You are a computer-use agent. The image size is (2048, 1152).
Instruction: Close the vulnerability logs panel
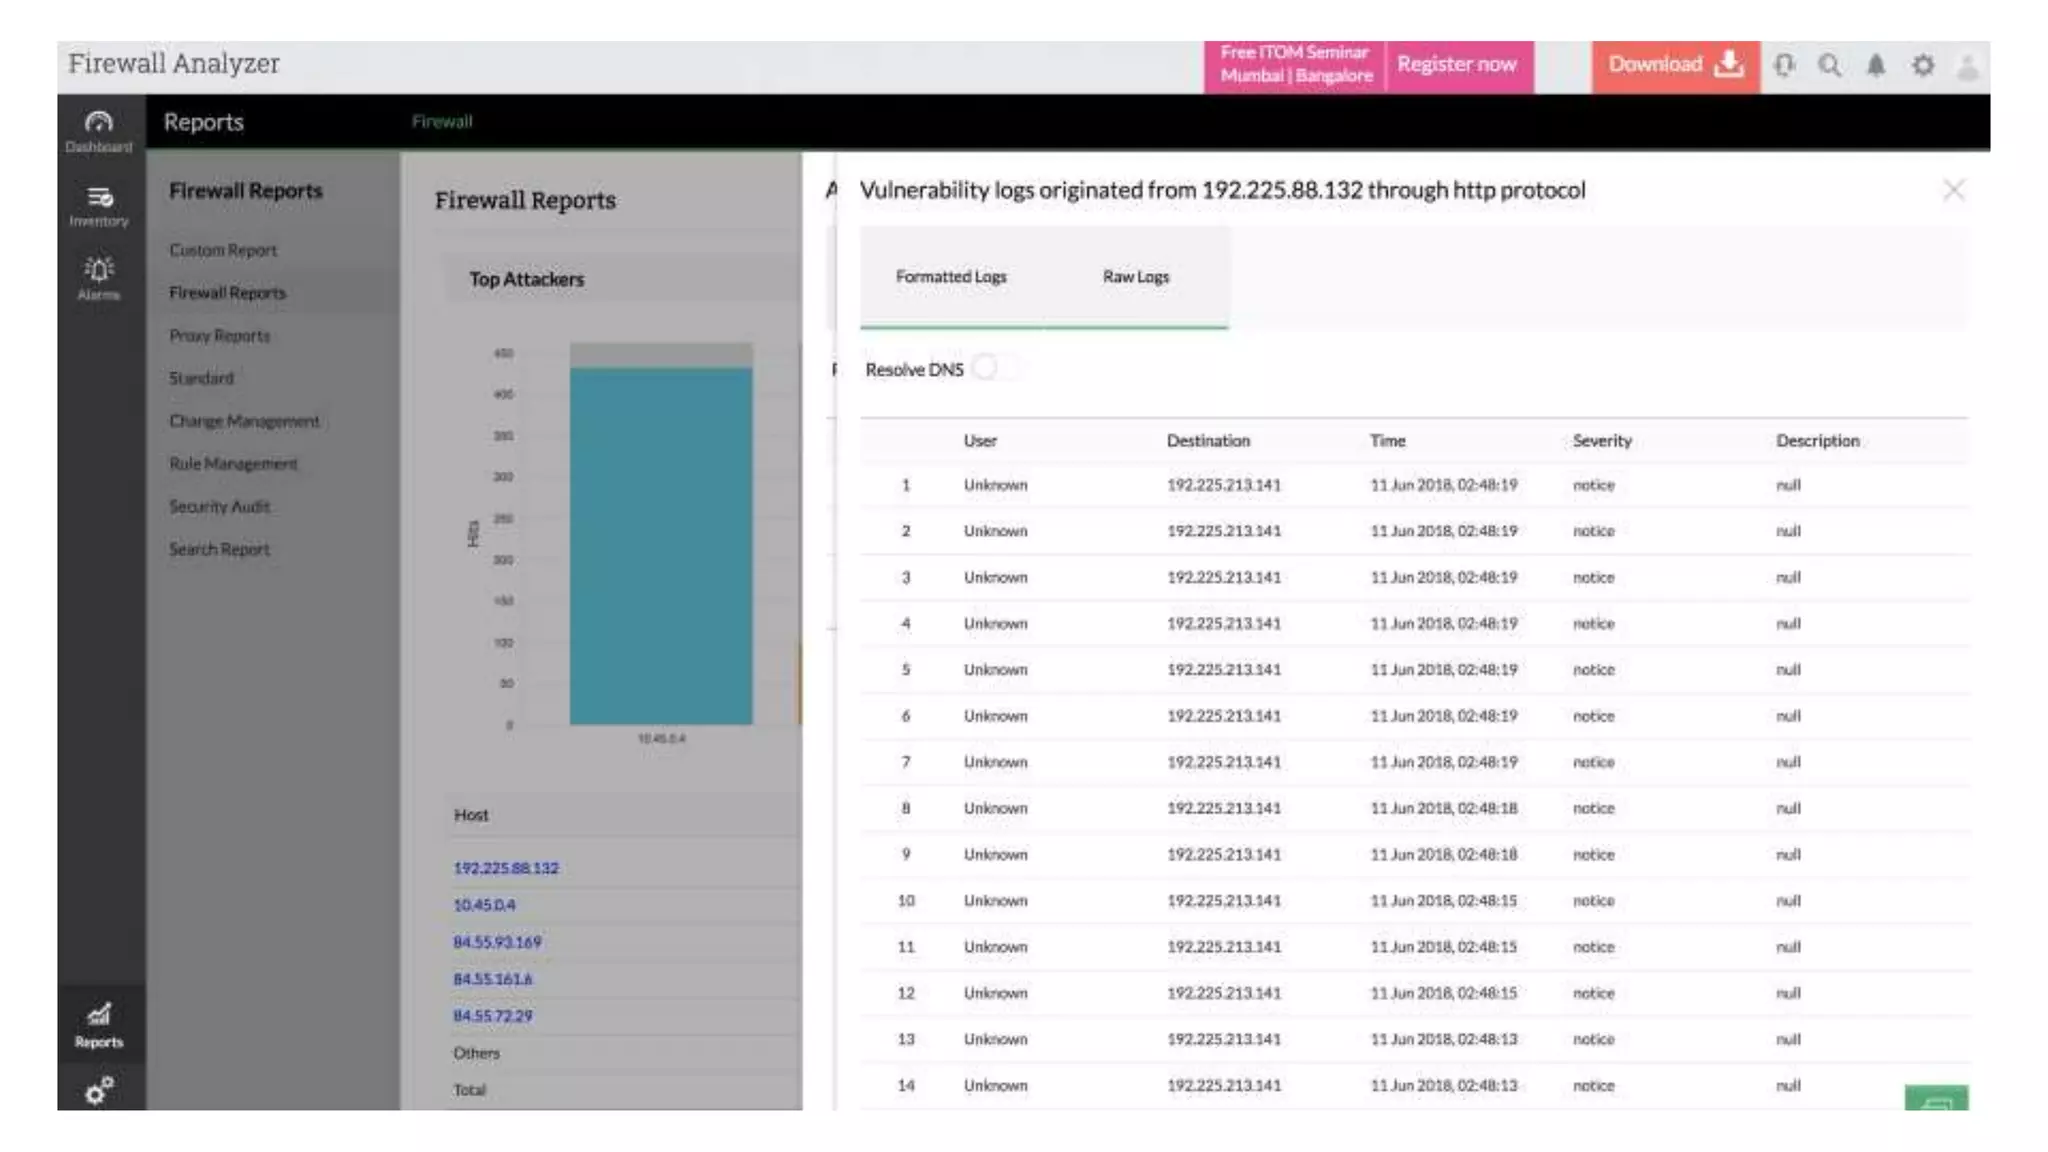(1953, 190)
